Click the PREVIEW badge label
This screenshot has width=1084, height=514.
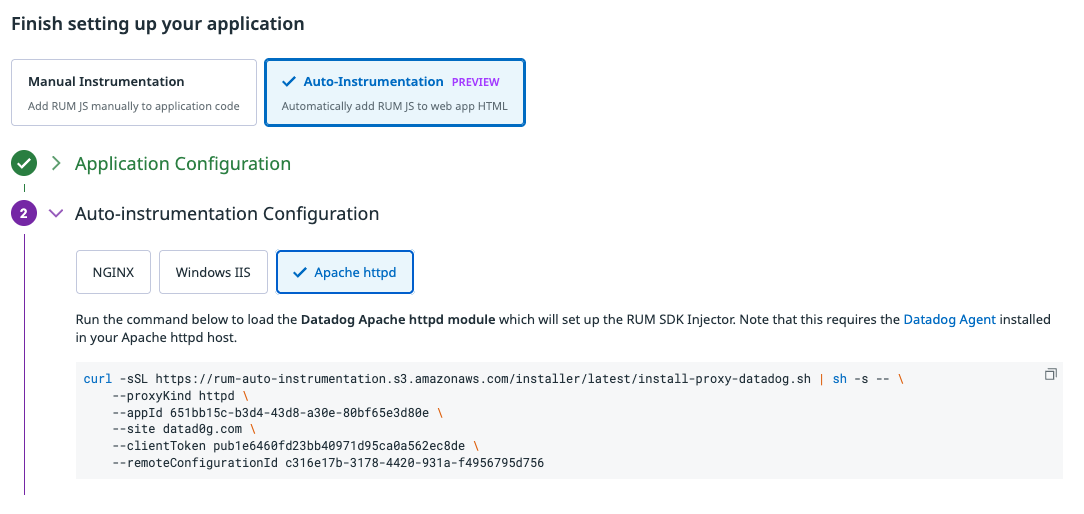pyautogui.click(x=476, y=82)
